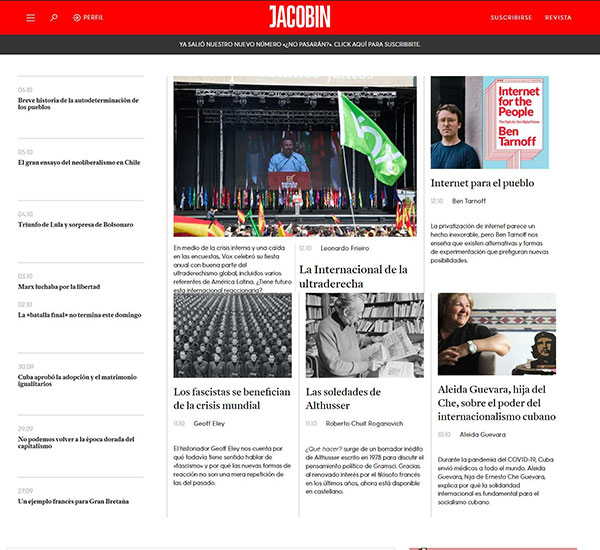Open 'Aleida Guevara, hija del Che' headline

[497, 403]
